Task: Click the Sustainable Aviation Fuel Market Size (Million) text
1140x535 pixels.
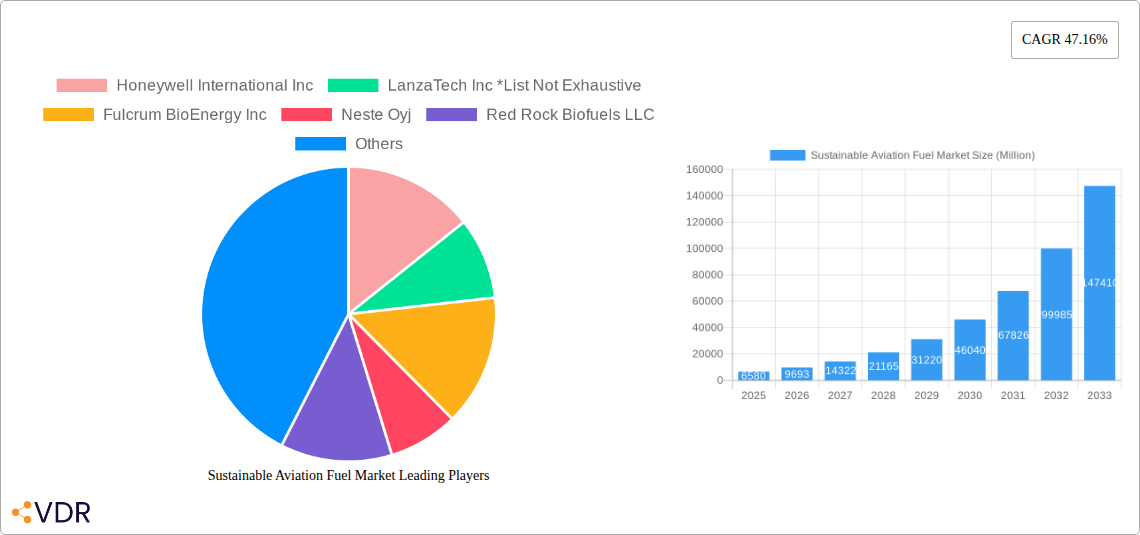Action: [x=923, y=155]
